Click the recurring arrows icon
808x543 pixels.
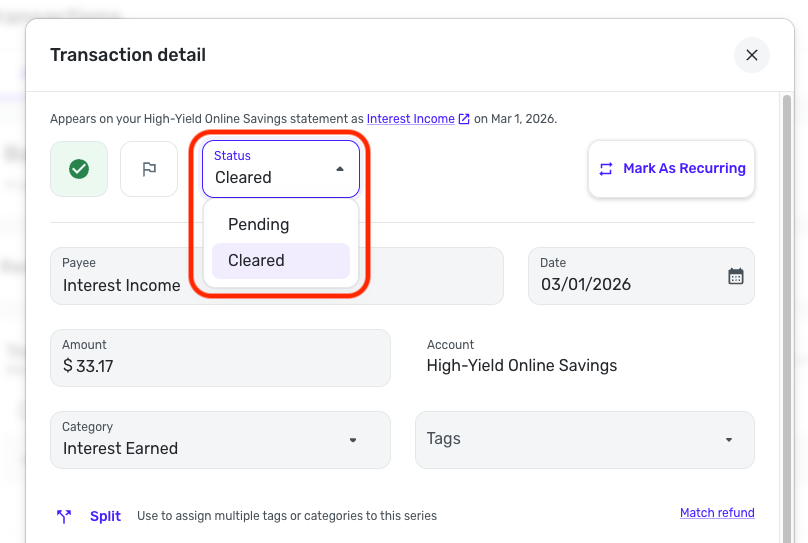pyautogui.click(x=606, y=169)
